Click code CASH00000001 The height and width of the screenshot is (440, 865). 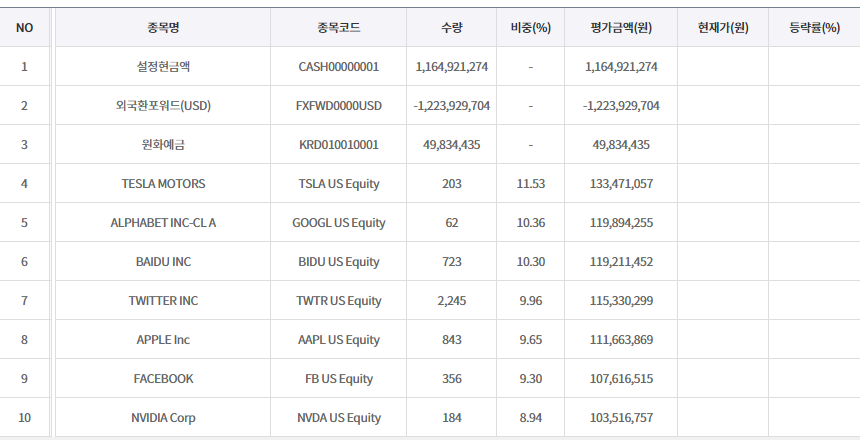click(339, 67)
